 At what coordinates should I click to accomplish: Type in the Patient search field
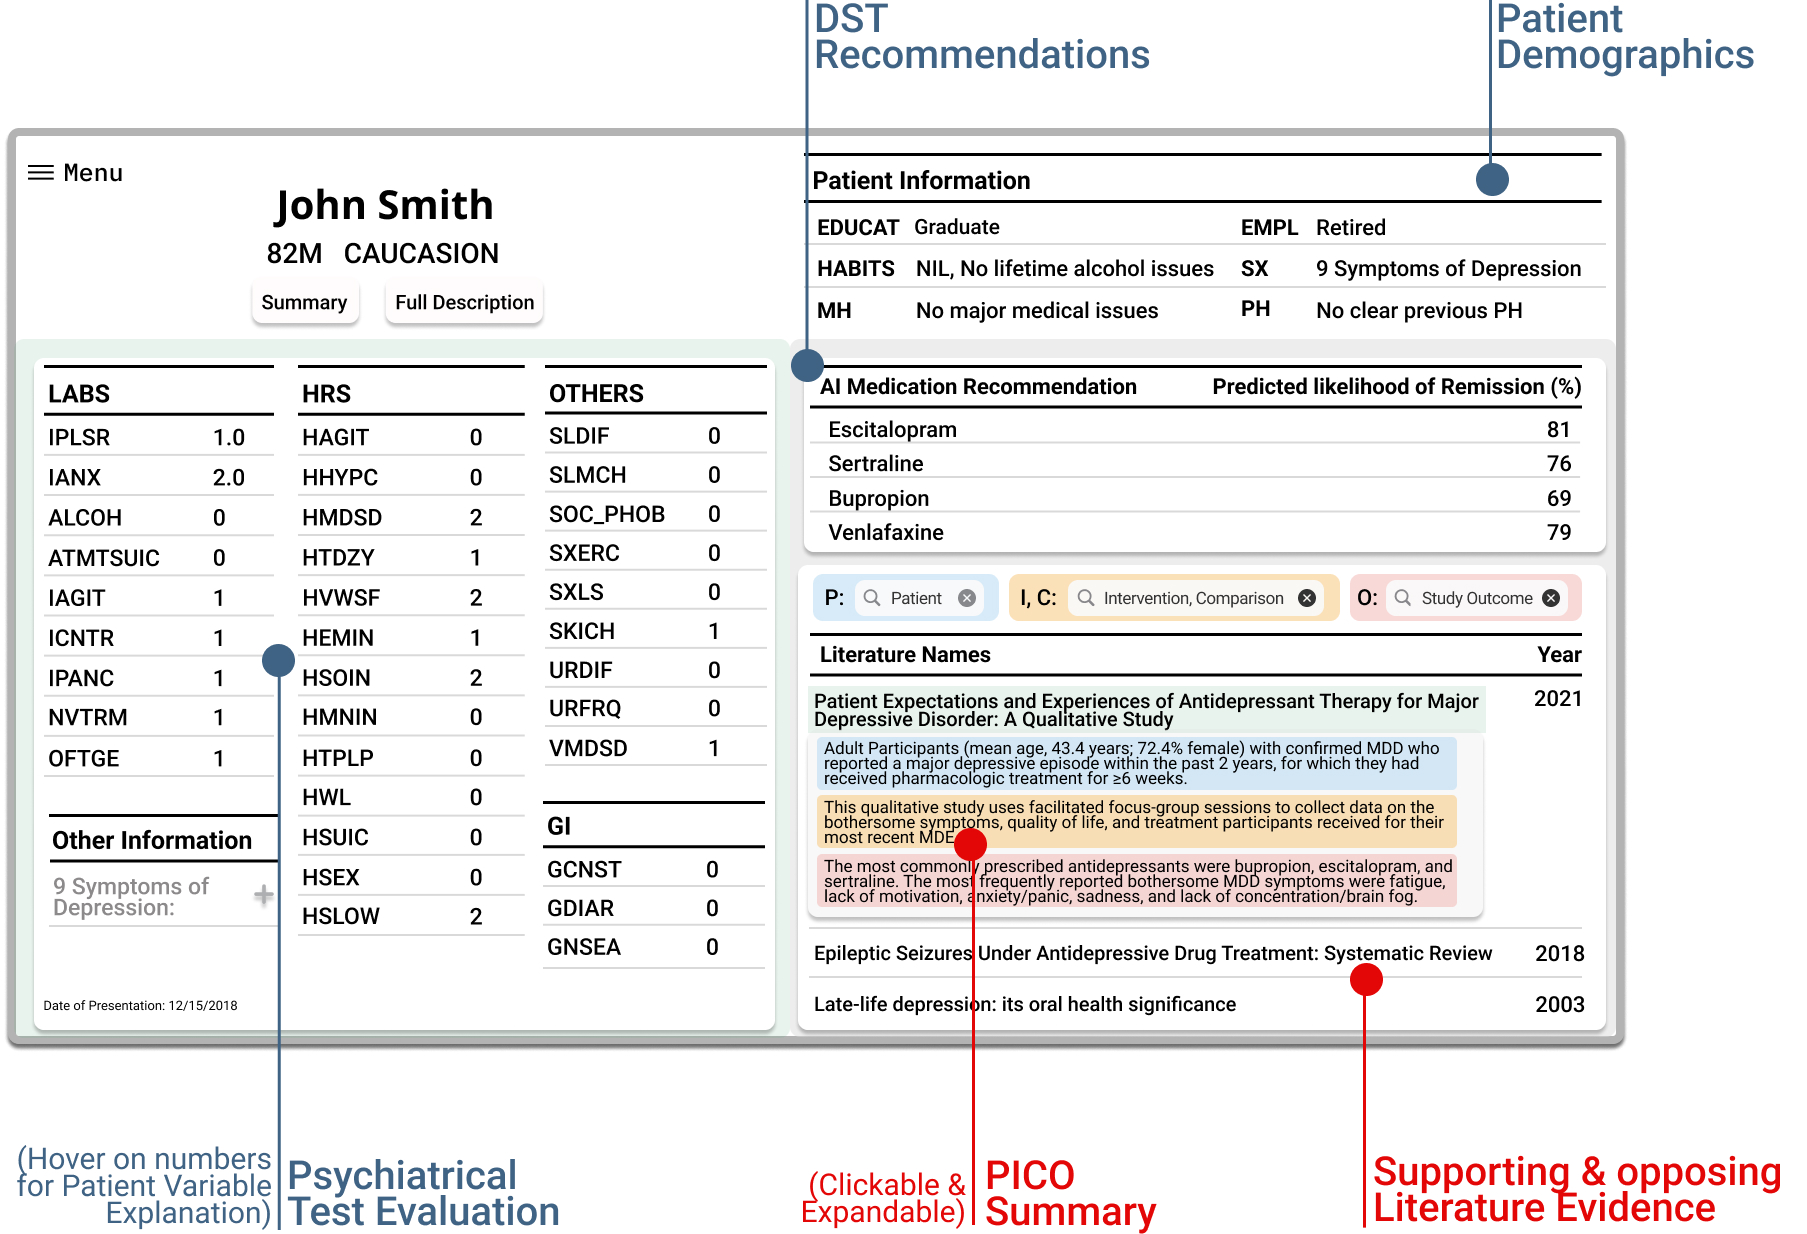click(916, 598)
